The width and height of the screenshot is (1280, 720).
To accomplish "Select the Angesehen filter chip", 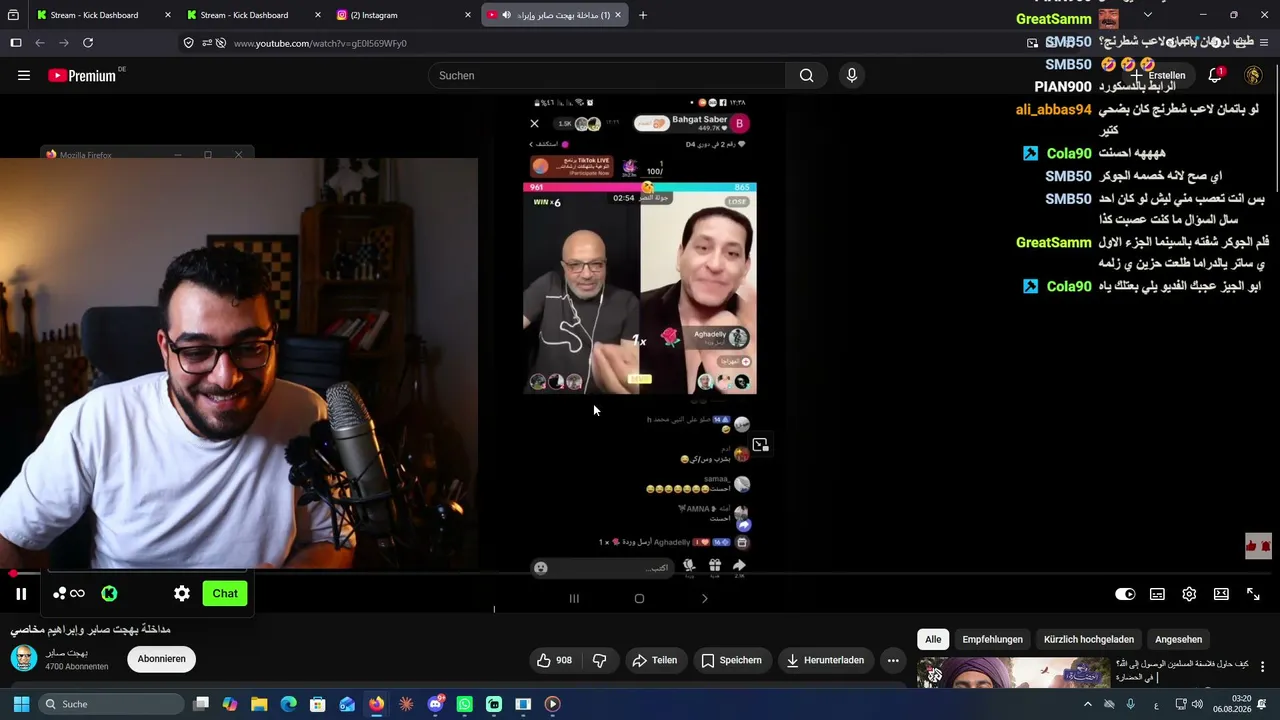I will (1179, 639).
